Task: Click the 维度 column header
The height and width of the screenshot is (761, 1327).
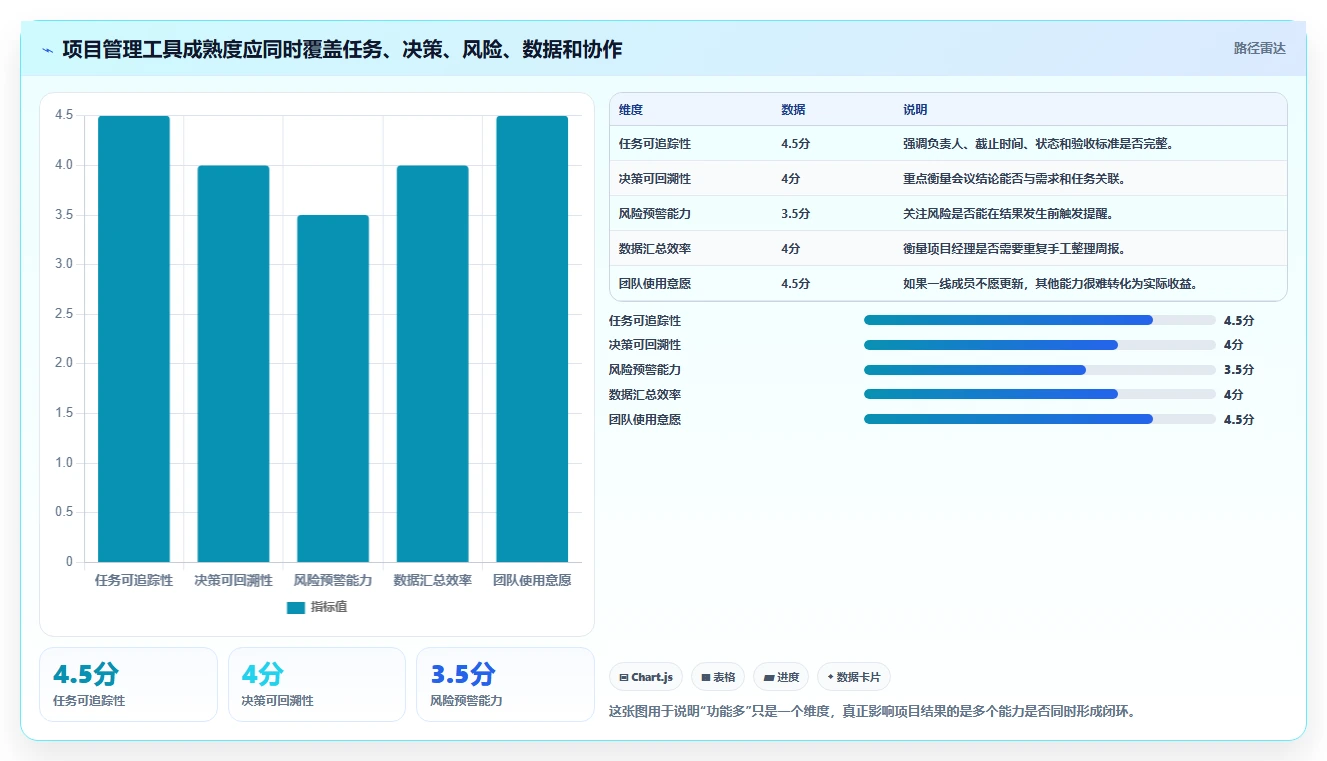Action: click(630, 110)
